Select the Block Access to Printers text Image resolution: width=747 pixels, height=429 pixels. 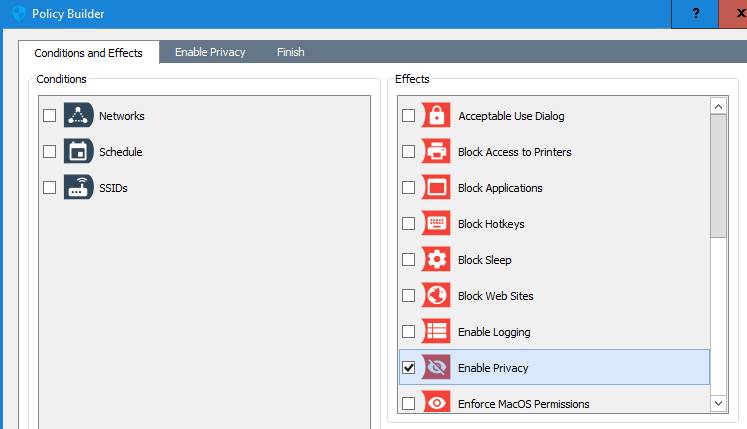tap(515, 152)
